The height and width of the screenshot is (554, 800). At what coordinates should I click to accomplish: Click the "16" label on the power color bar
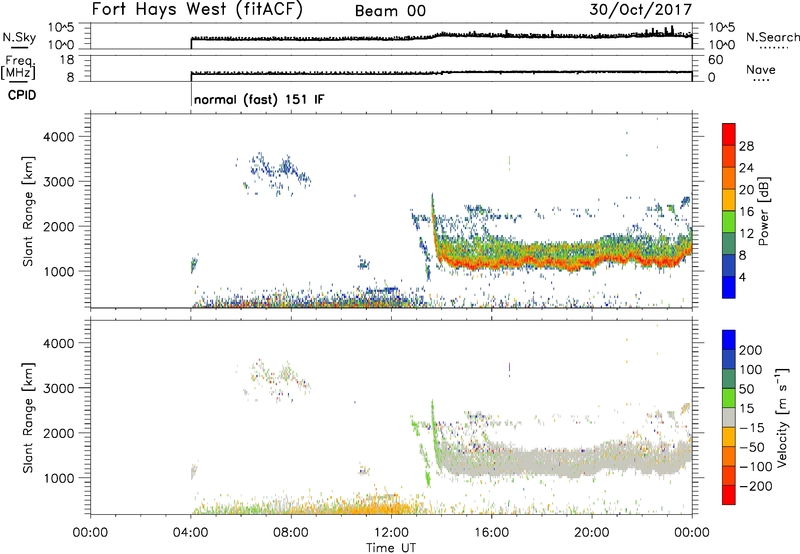[746, 212]
